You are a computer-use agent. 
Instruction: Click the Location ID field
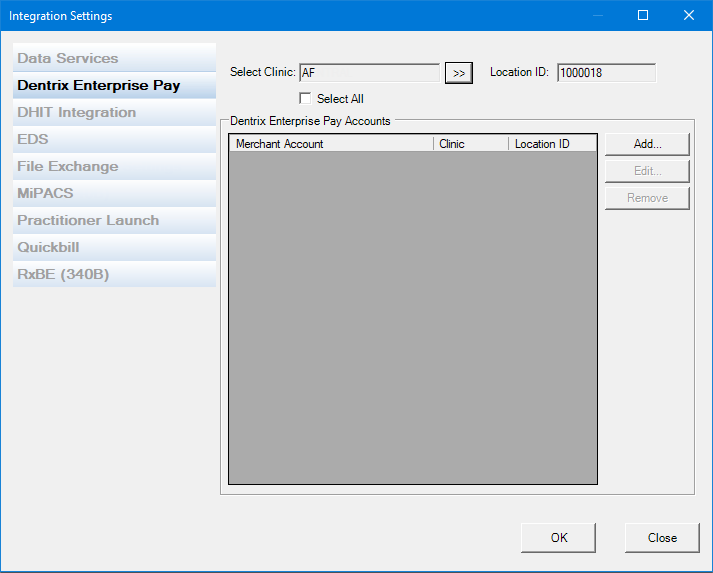coord(606,73)
